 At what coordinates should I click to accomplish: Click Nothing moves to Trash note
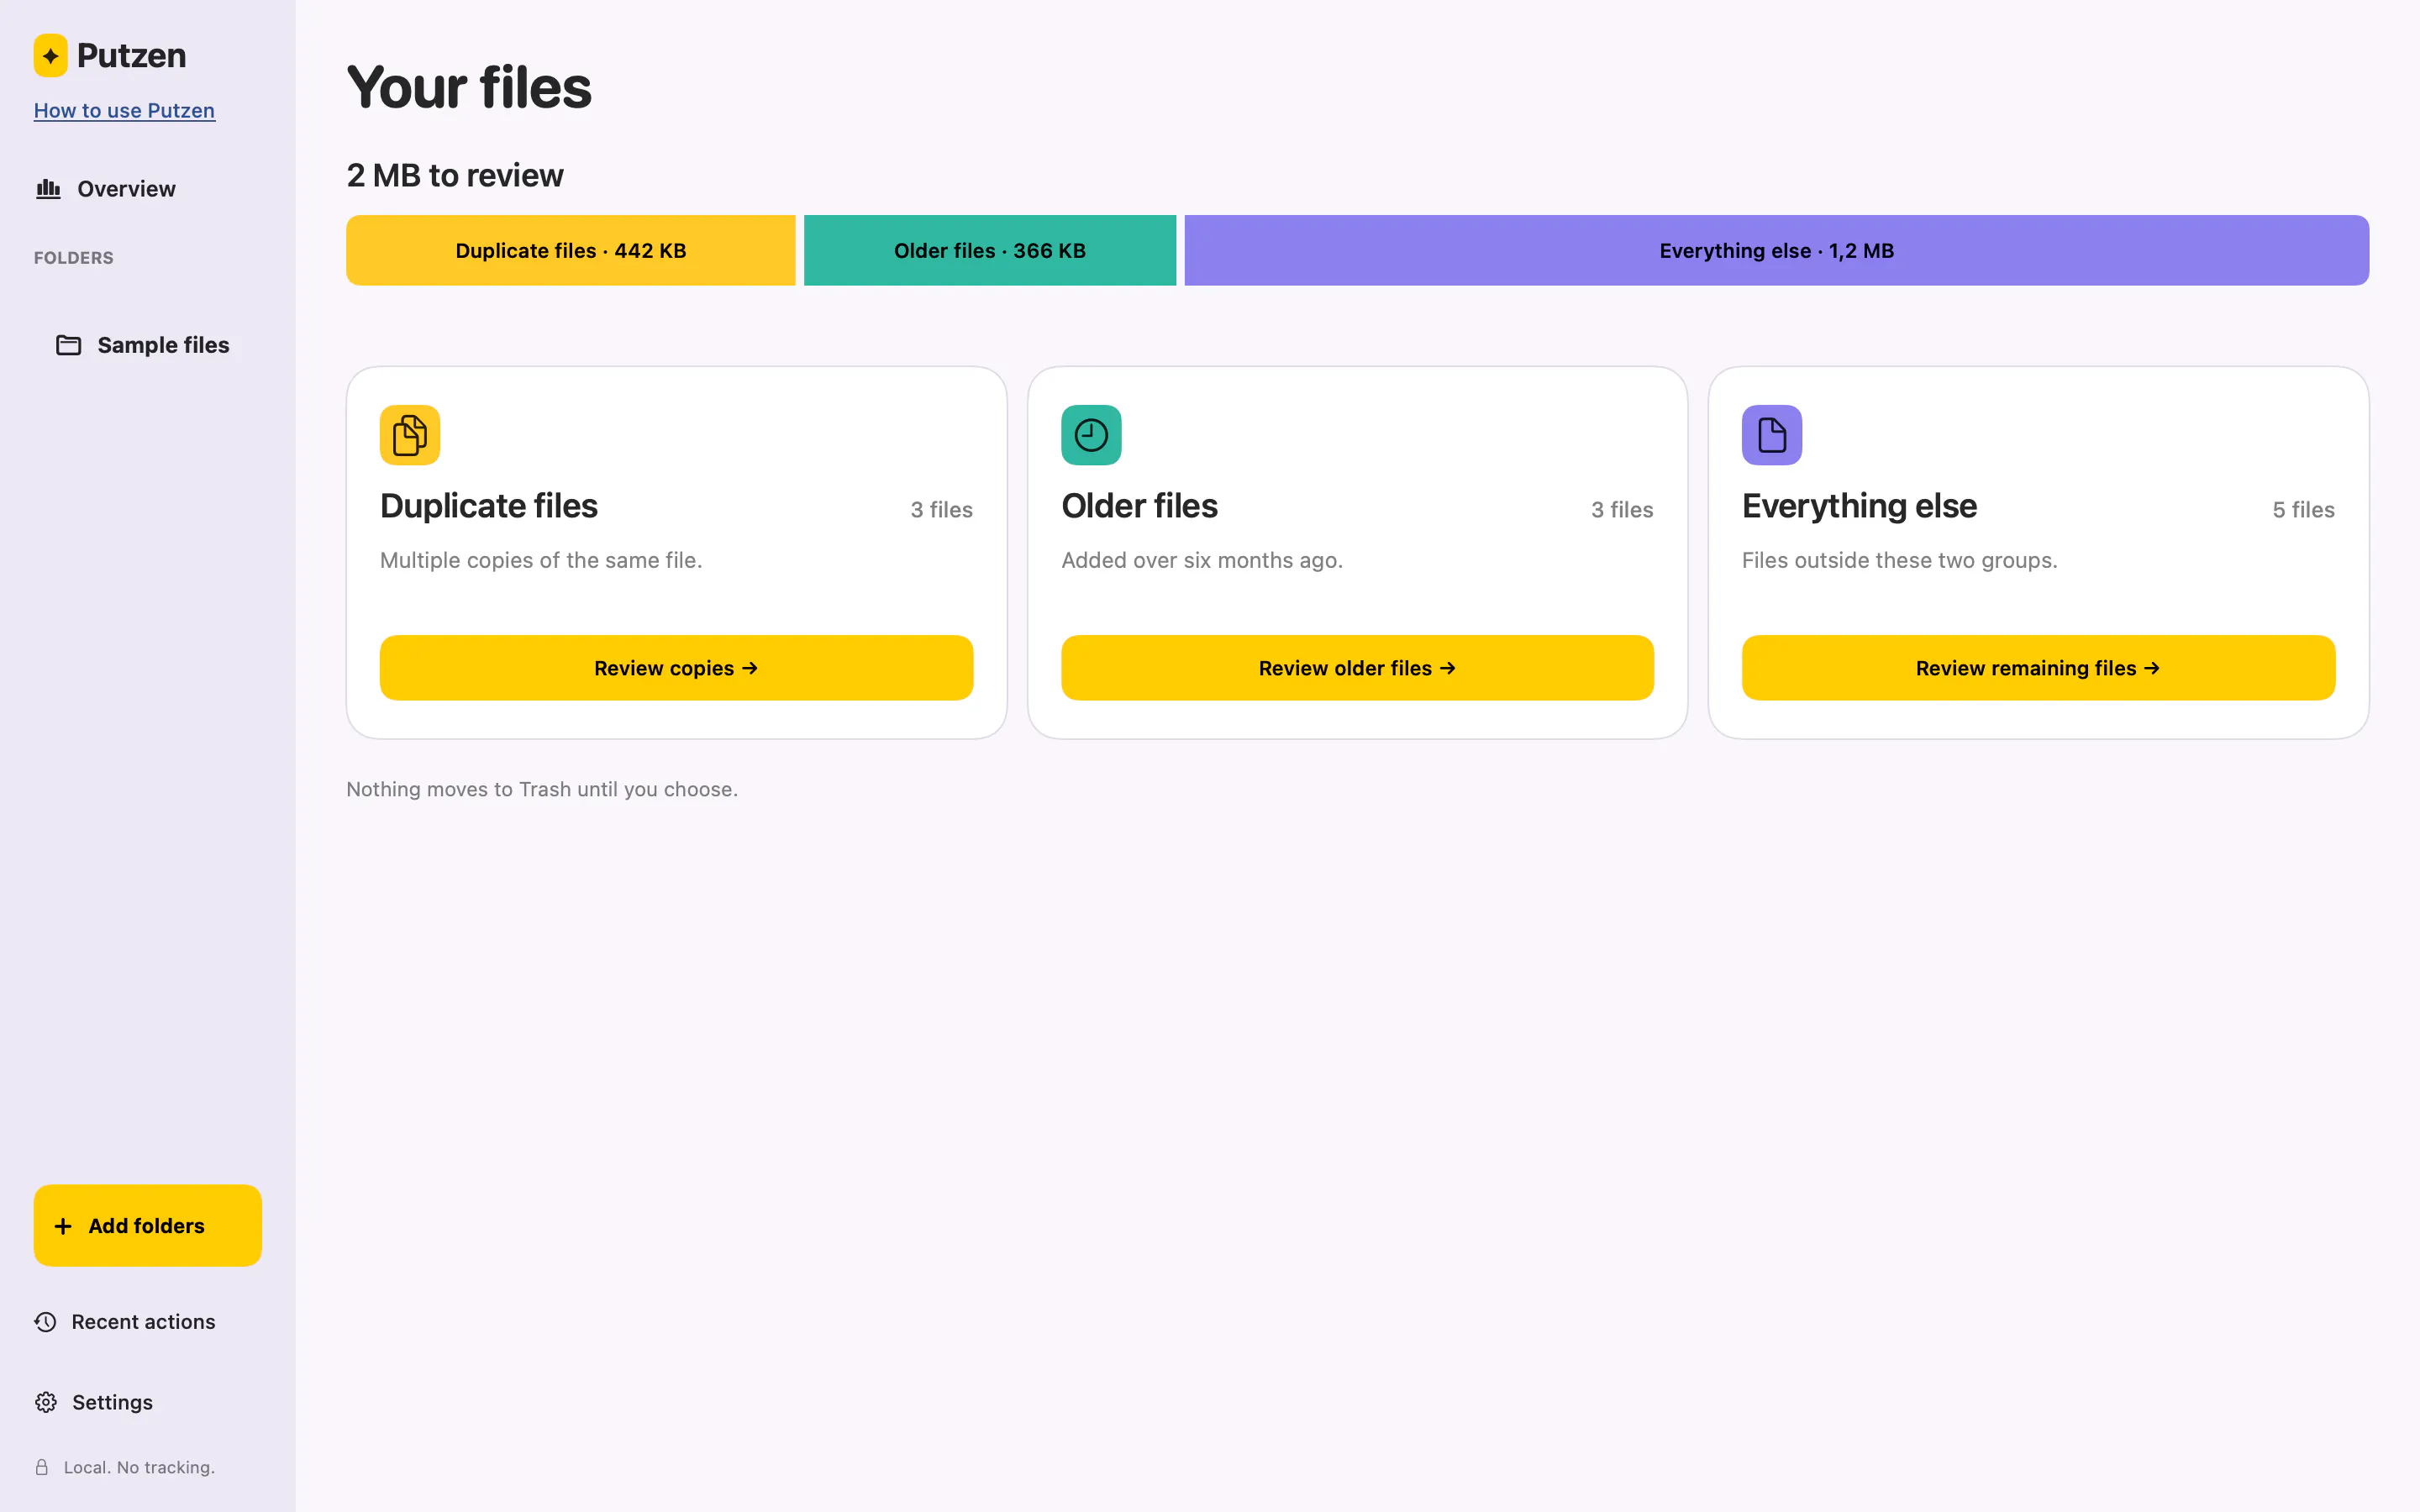pyautogui.click(x=542, y=789)
